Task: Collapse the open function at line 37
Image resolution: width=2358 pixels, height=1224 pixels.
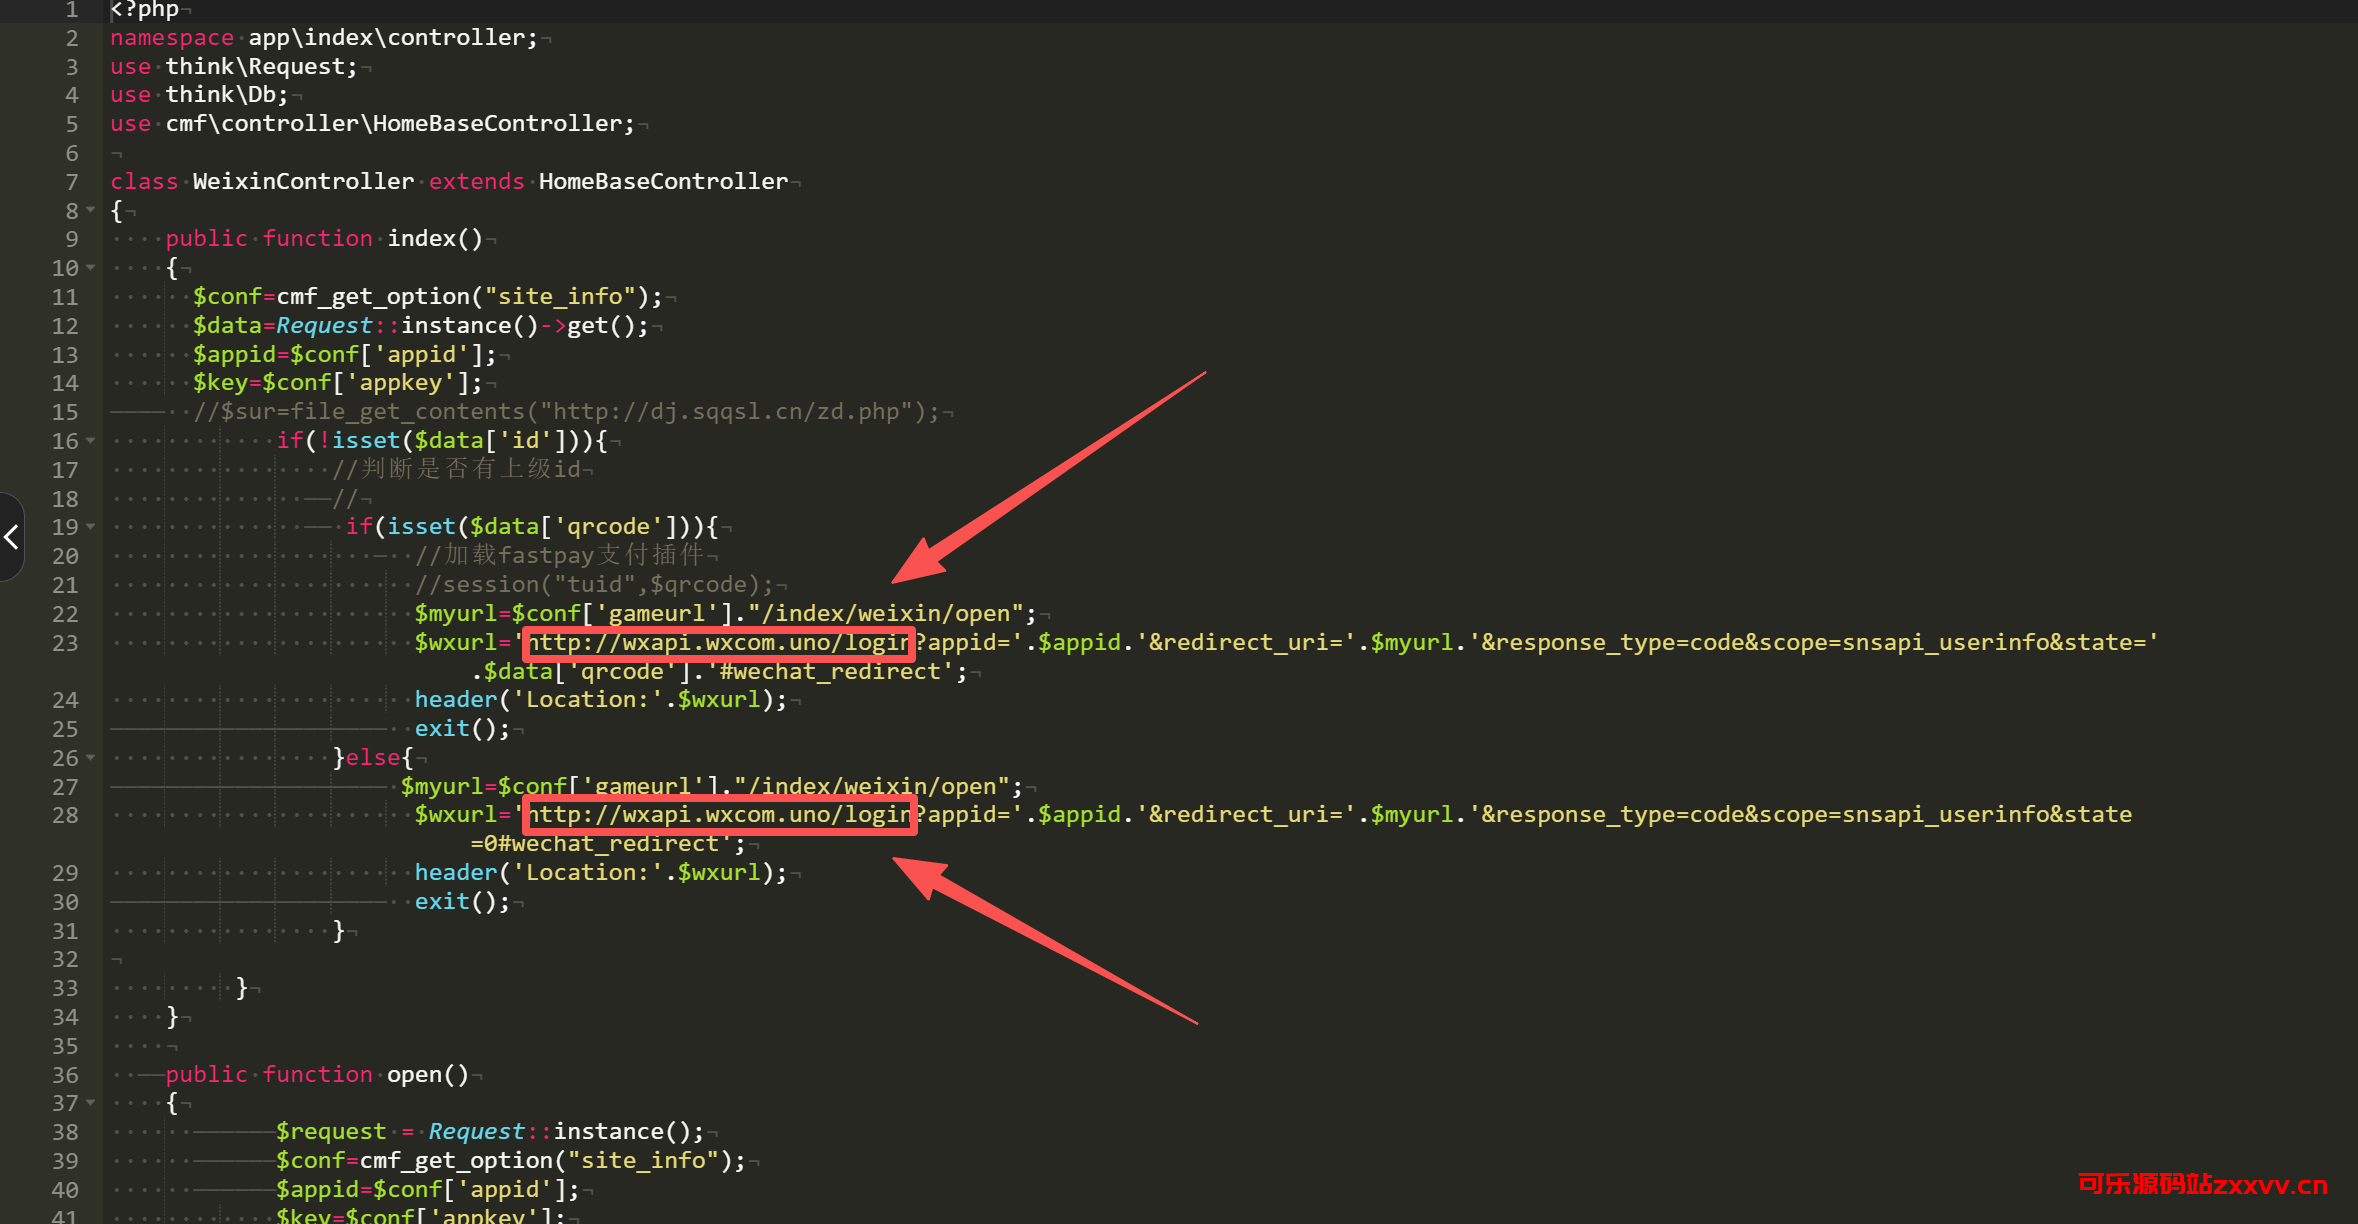Action: pyautogui.click(x=91, y=1103)
